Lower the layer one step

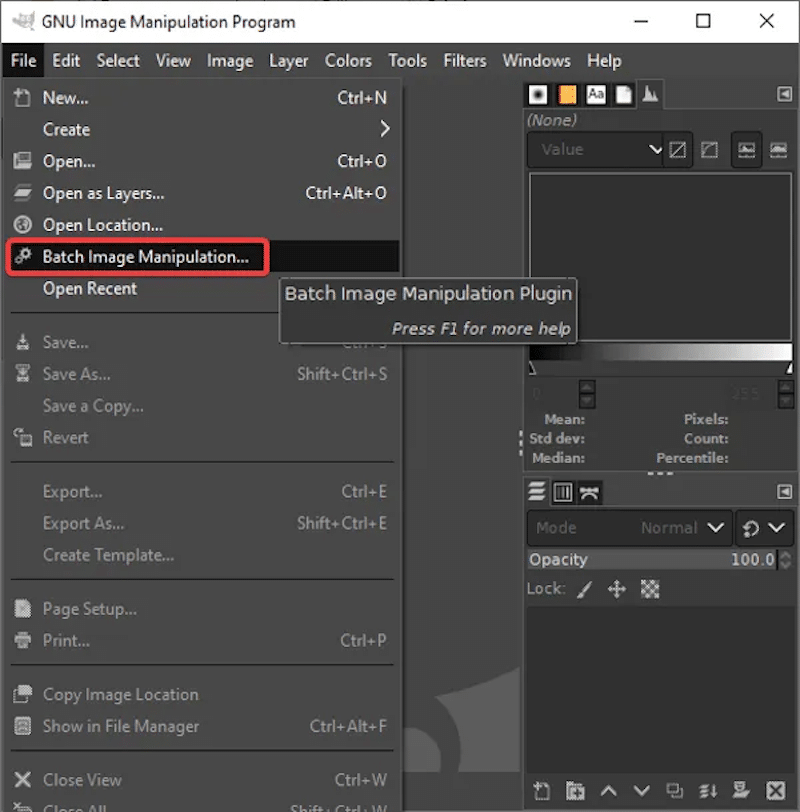pos(642,790)
